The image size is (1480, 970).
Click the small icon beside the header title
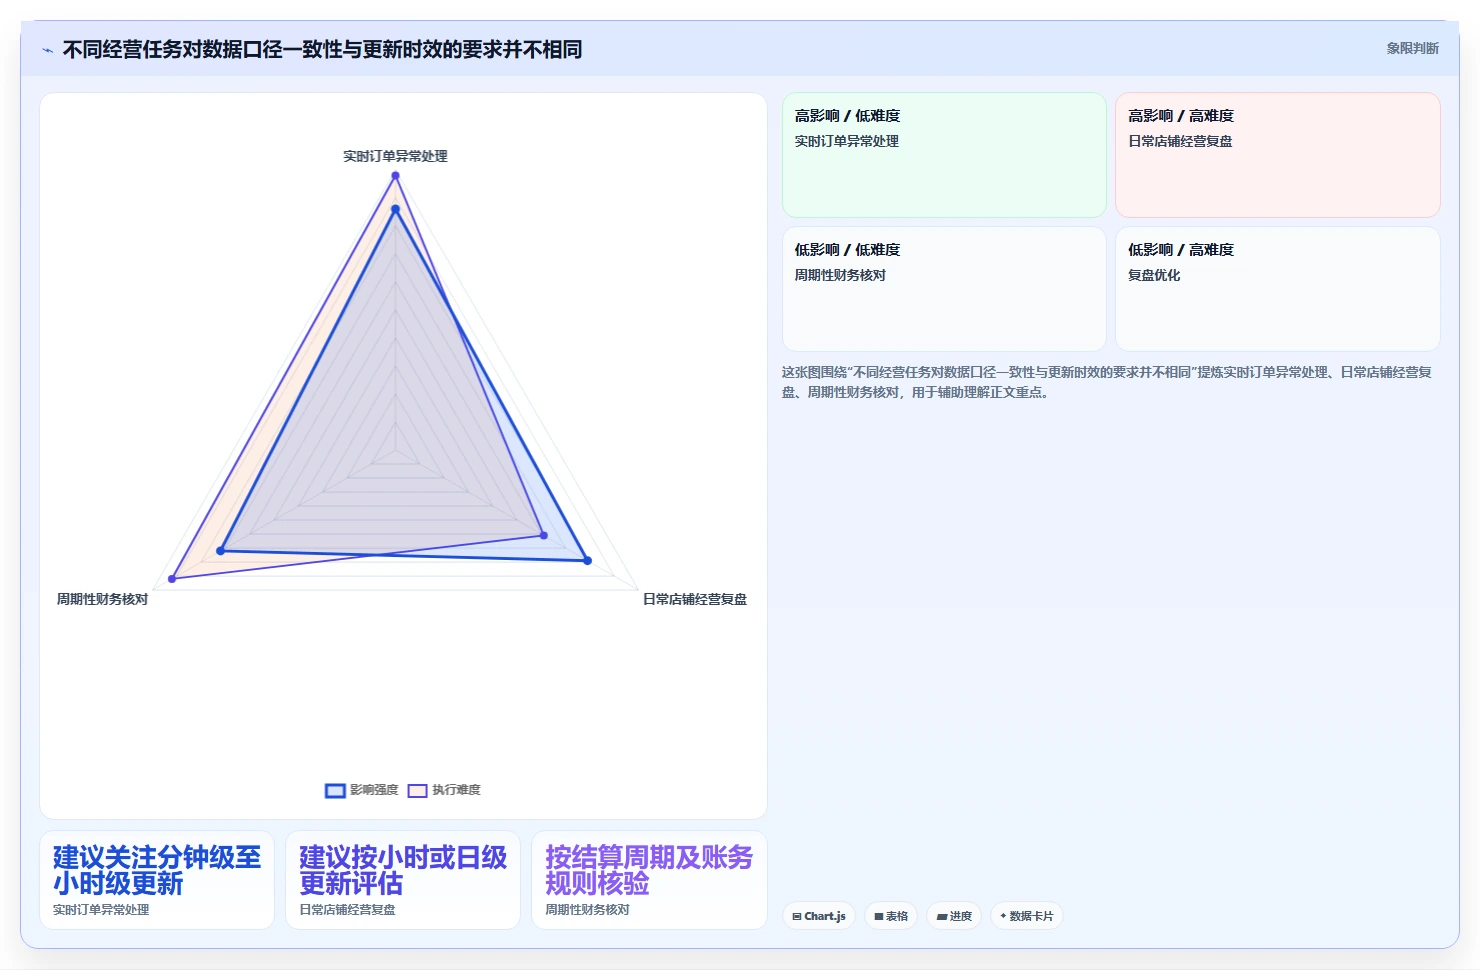pos(47,50)
